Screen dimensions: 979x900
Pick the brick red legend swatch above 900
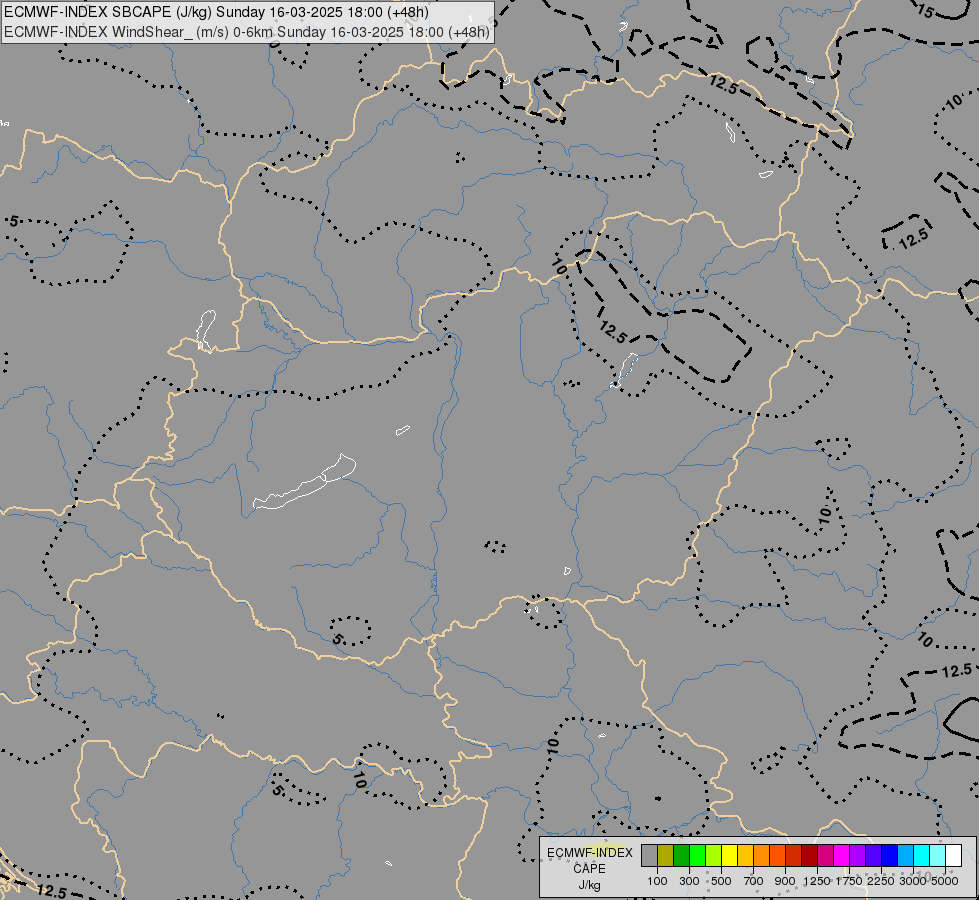coord(794,855)
